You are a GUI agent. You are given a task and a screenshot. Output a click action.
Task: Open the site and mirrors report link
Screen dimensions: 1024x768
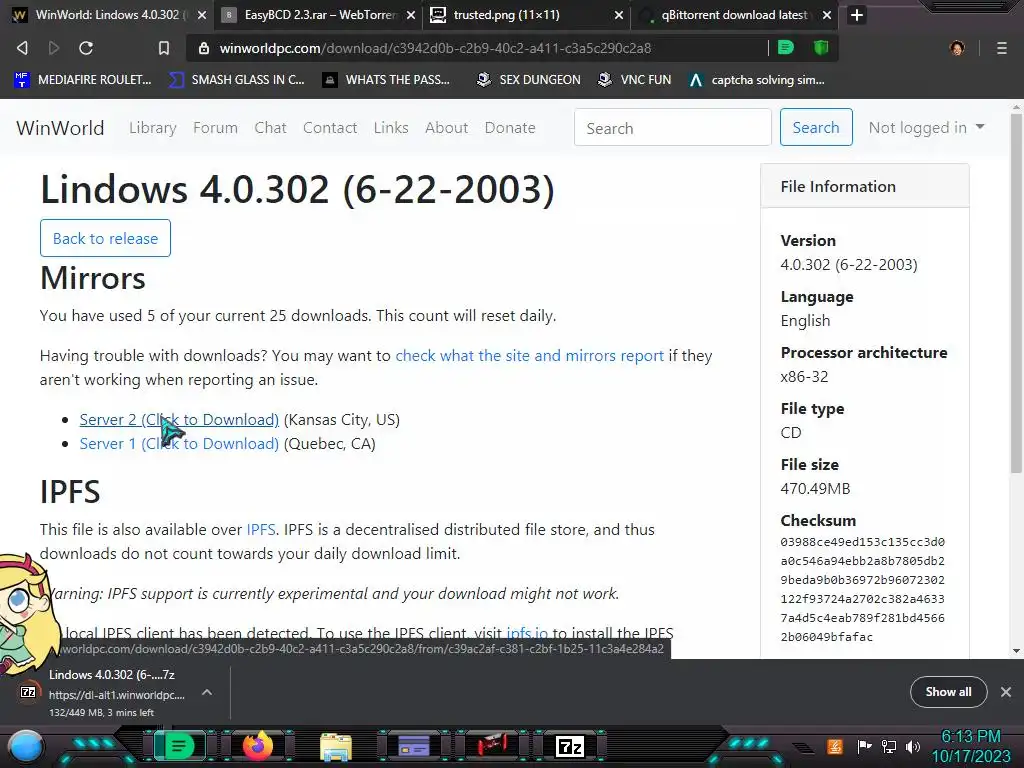(x=529, y=356)
